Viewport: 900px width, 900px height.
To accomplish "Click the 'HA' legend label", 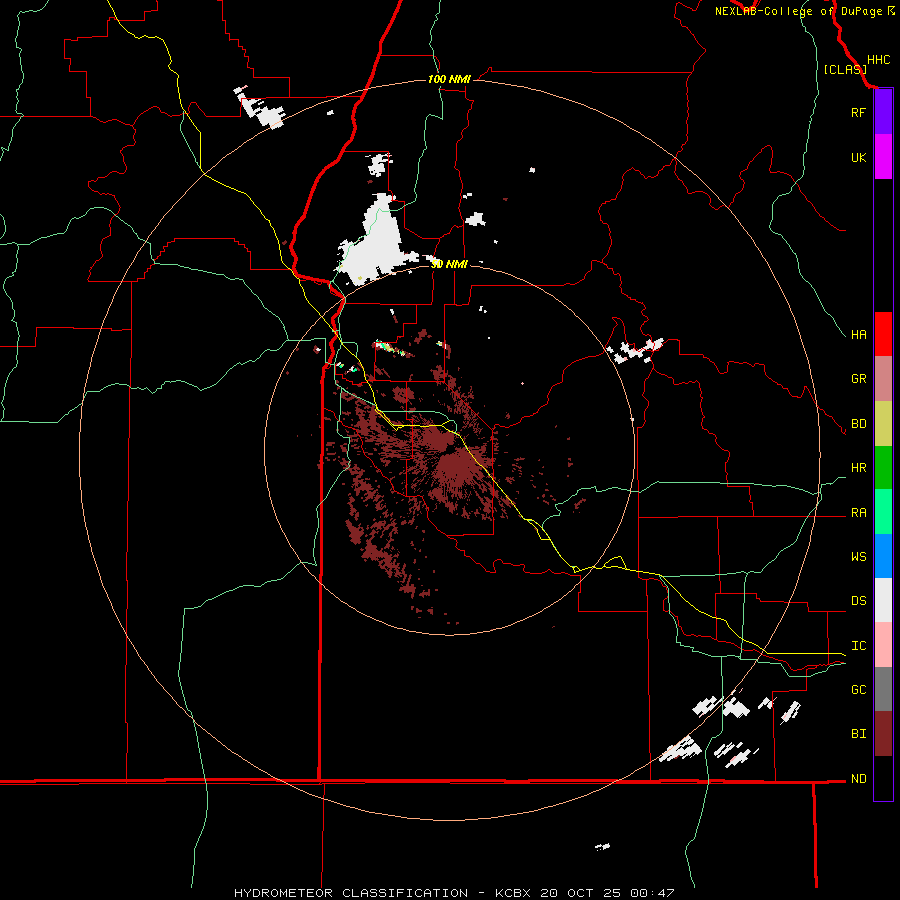I will click(858, 335).
